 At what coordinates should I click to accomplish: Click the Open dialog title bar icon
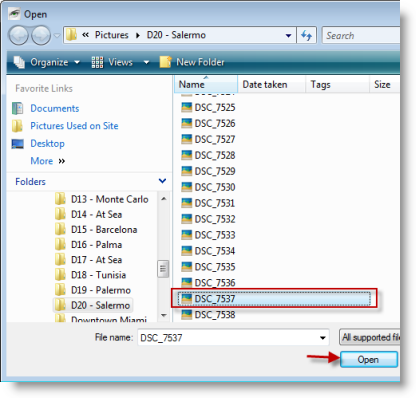[x=14, y=14]
